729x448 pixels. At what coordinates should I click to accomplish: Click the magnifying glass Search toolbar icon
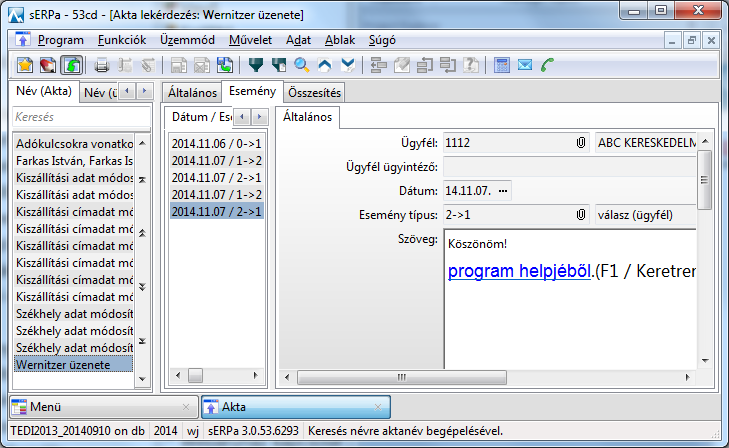pyautogui.click(x=302, y=65)
